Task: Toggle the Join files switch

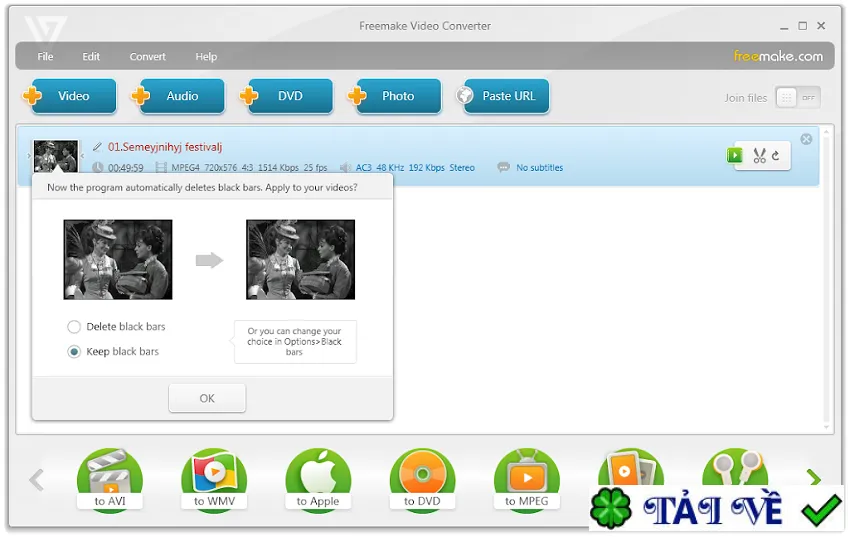Action: 797,98
